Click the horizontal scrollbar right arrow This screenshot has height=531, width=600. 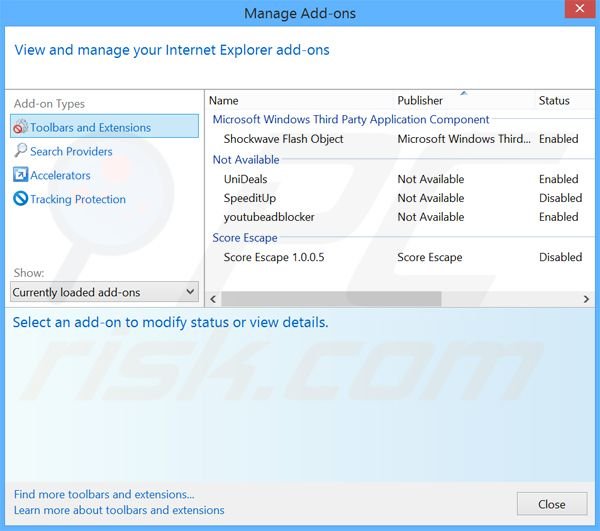[586, 299]
